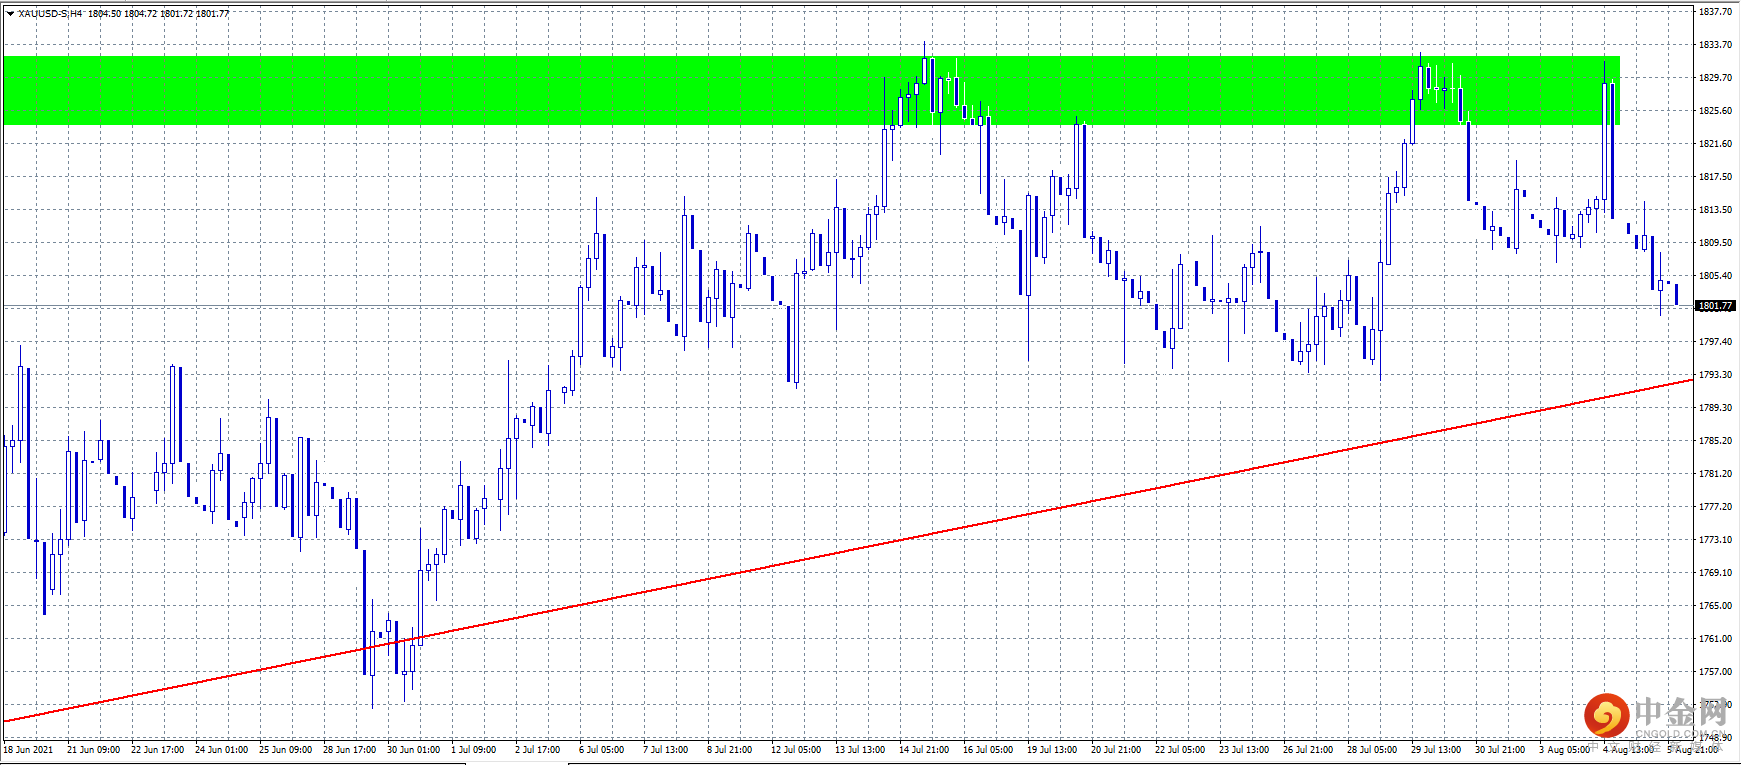Click the 2 Jul 17:00 time label

point(537,750)
